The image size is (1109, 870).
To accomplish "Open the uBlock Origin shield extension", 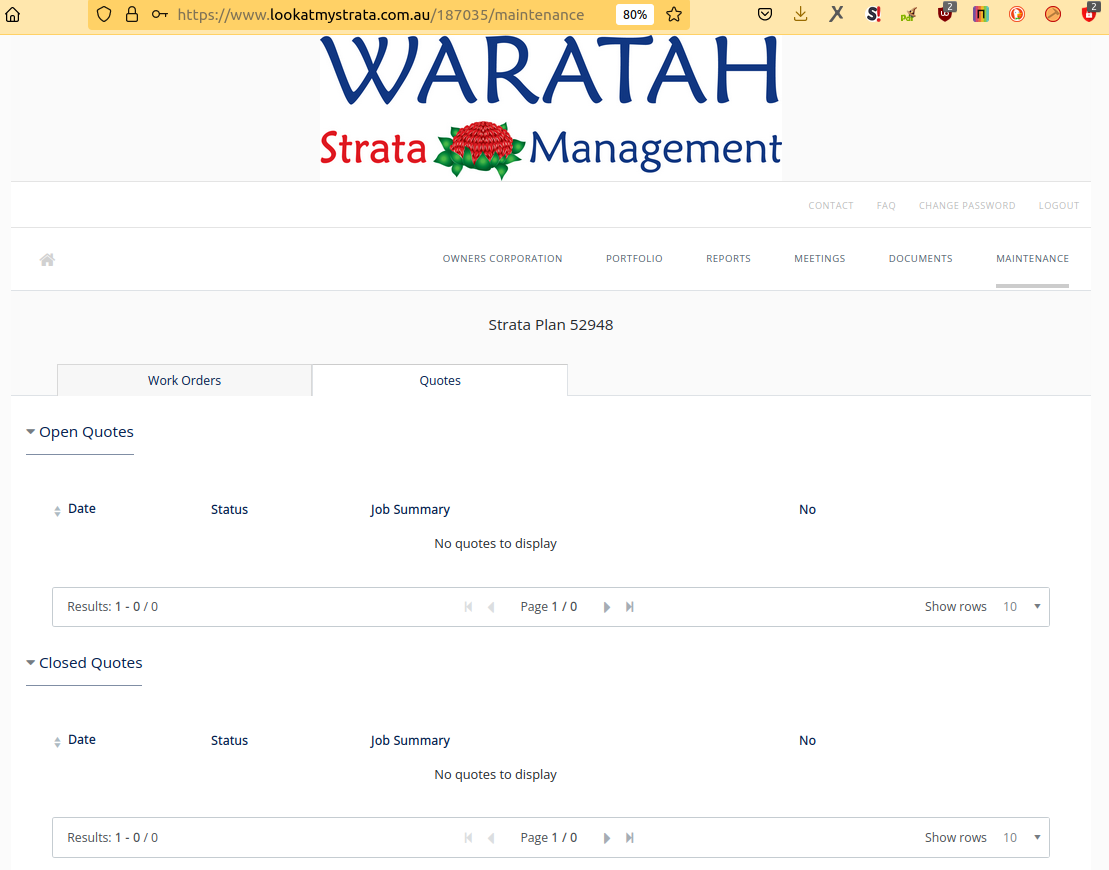I will (946, 13).
